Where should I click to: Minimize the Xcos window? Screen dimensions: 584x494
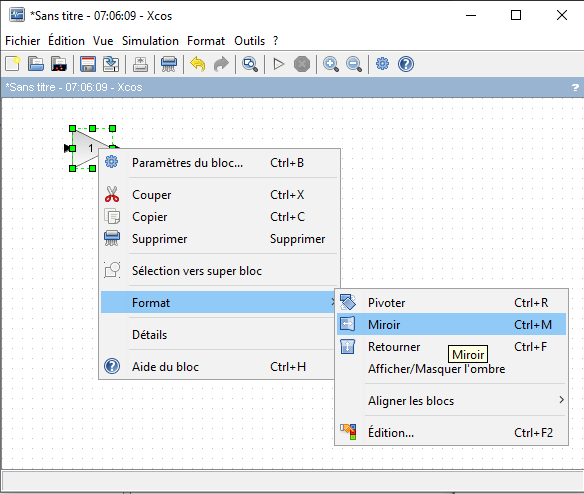[x=471, y=15]
